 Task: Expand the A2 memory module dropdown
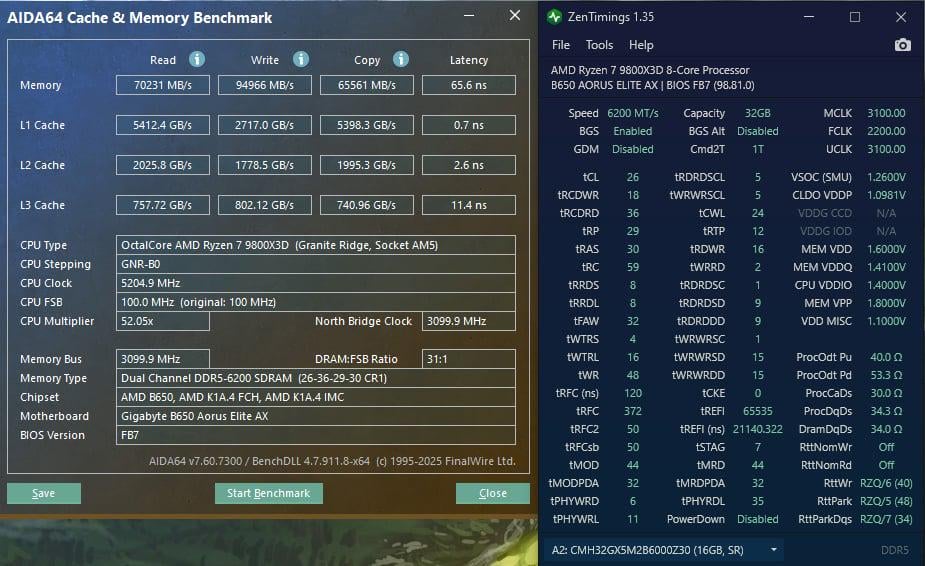coord(773,549)
